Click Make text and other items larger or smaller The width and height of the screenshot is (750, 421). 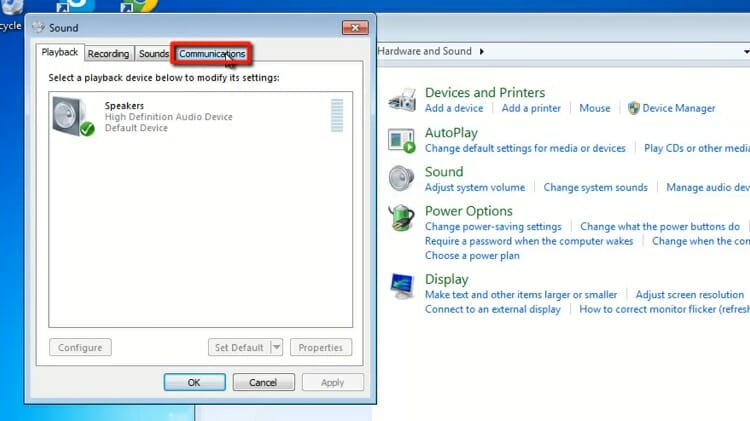pyautogui.click(x=521, y=295)
